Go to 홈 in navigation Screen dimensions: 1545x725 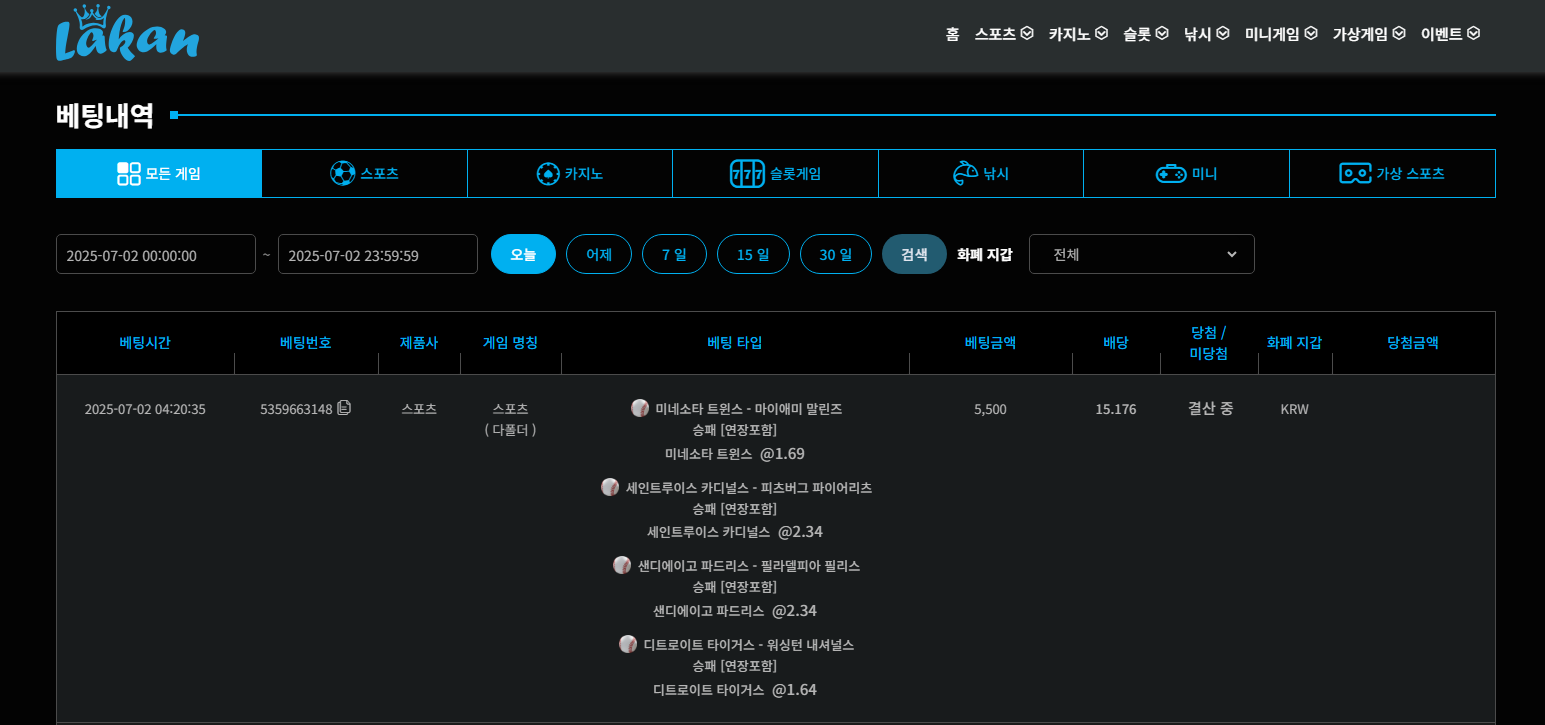[952, 34]
